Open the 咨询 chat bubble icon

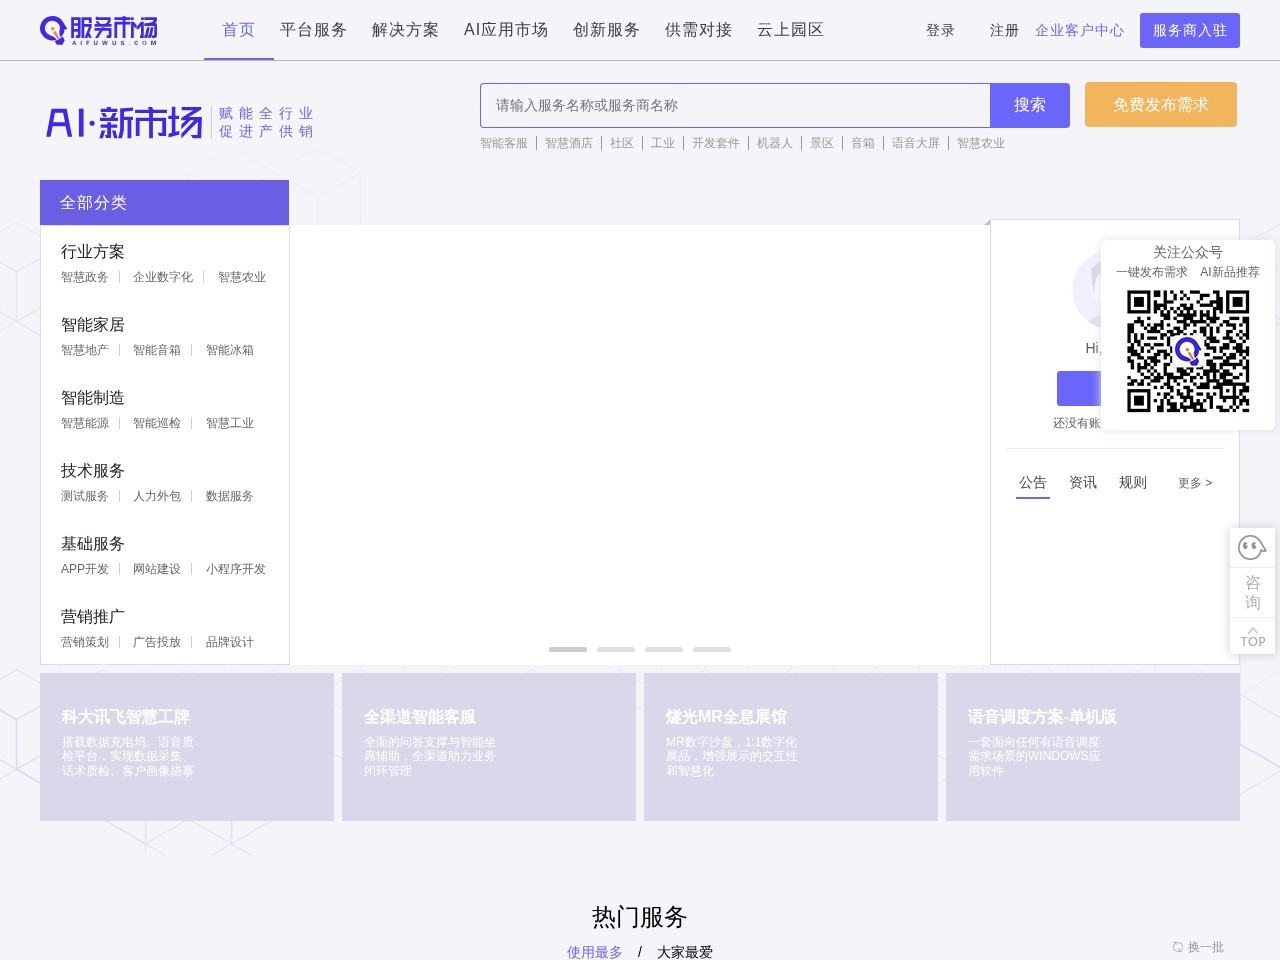[1252, 548]
